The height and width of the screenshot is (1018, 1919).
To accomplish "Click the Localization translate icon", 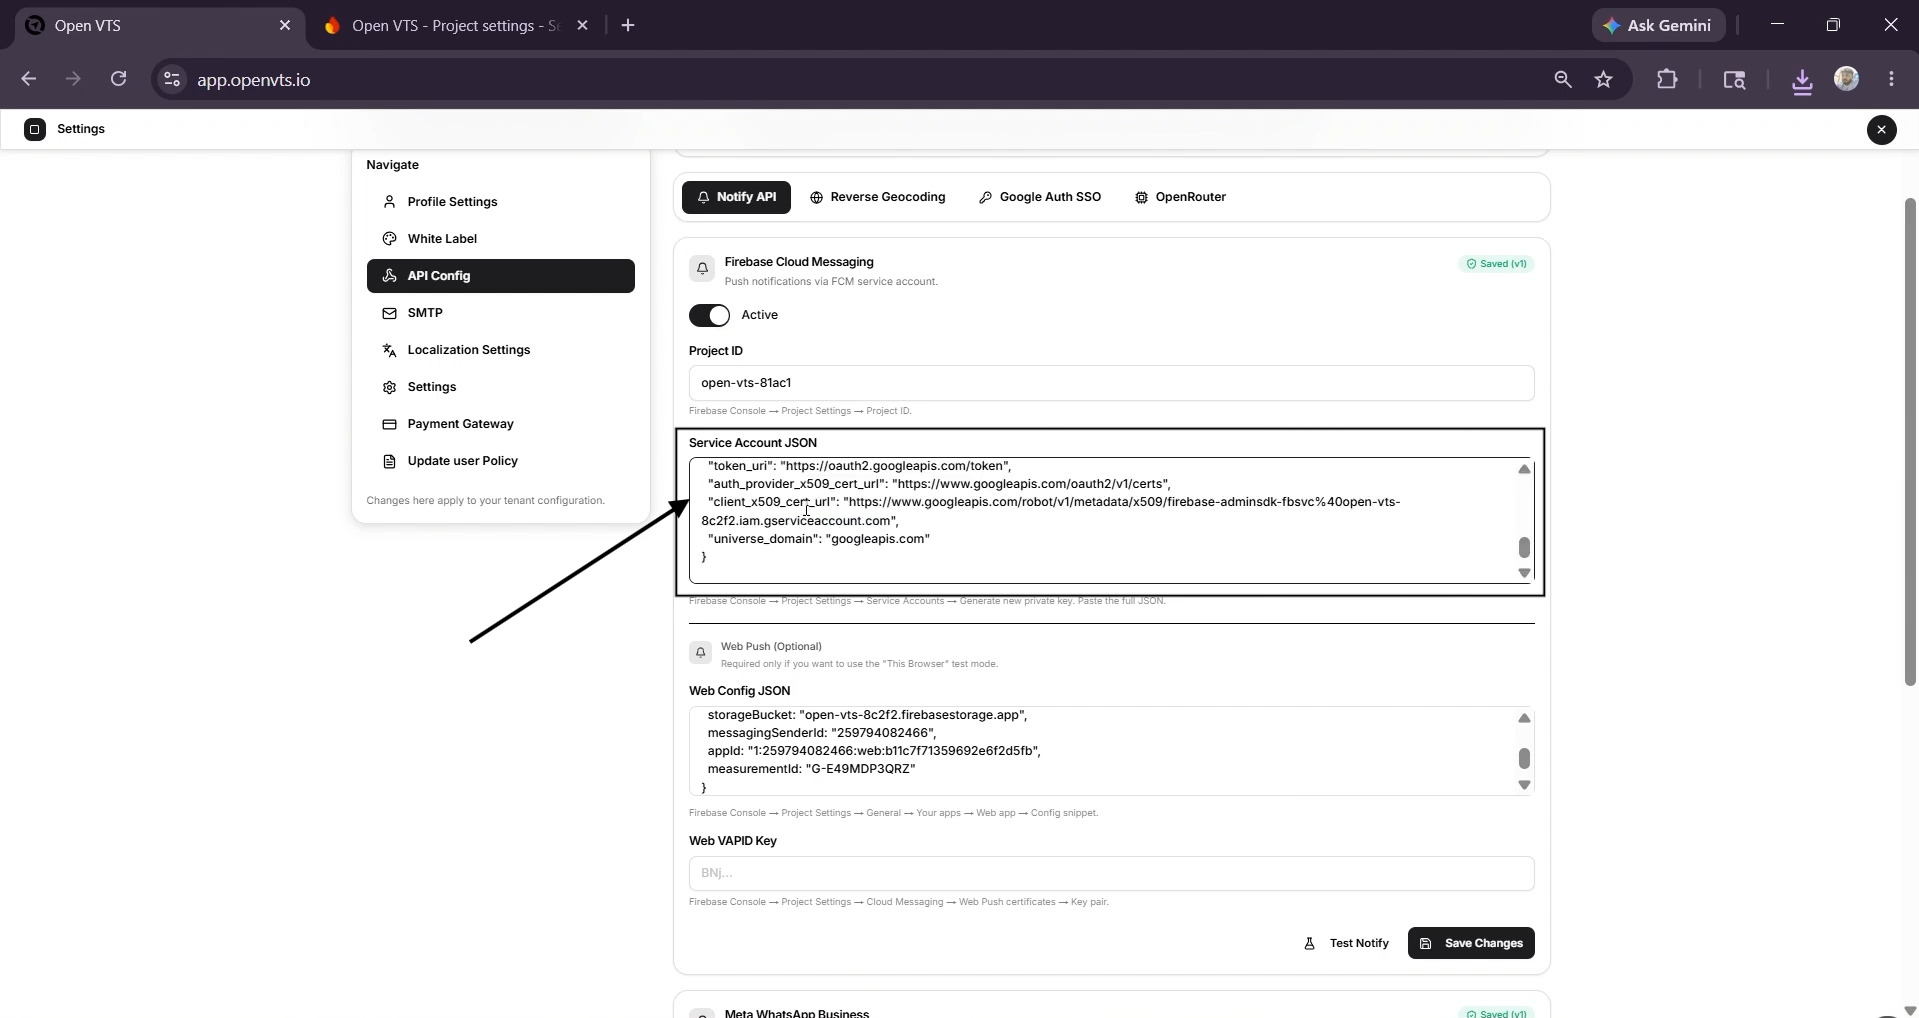I will click(x=389, y=350).
